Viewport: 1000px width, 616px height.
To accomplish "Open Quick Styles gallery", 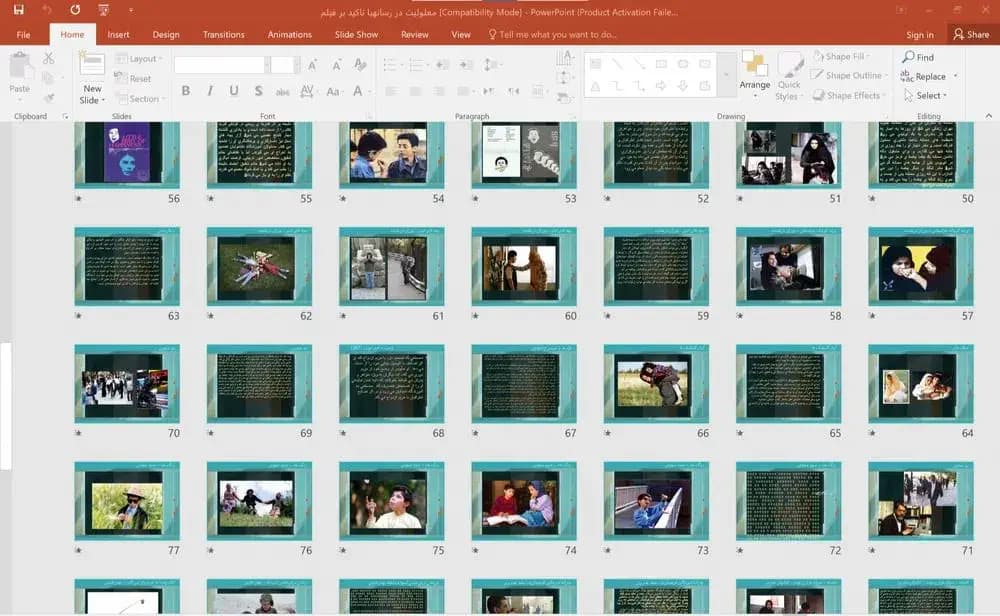I will click(x=789, y=77).
